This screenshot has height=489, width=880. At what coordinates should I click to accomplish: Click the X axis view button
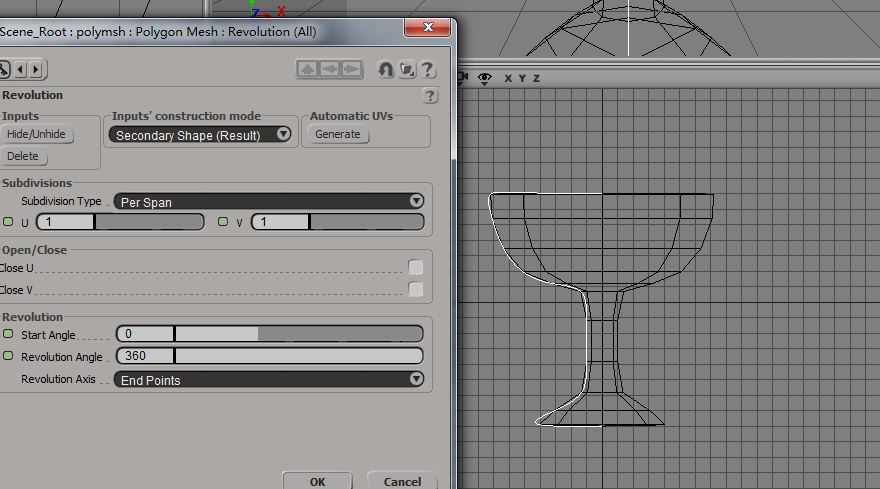coord(508,78)
